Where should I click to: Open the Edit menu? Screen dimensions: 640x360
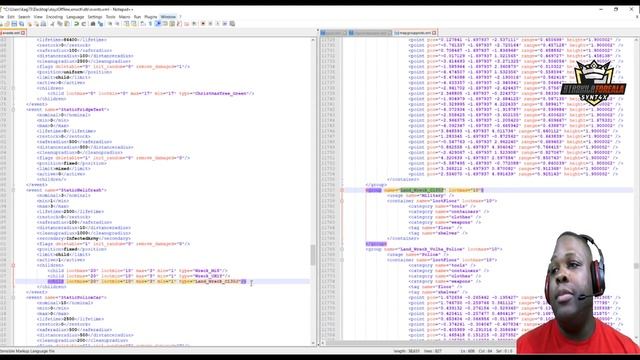tap(11, 17)
